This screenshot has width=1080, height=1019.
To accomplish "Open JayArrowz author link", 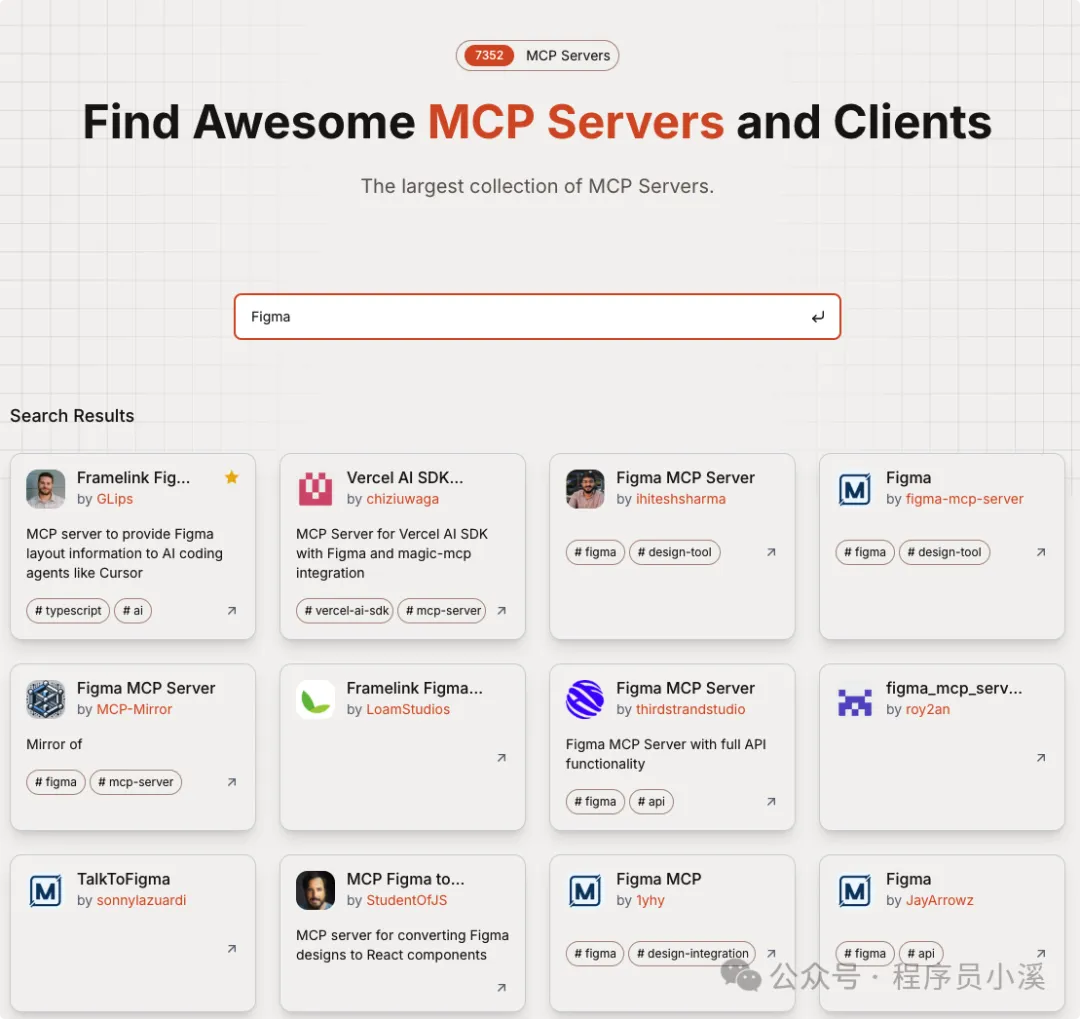I will pyautogui.click(x=939, y=900).
